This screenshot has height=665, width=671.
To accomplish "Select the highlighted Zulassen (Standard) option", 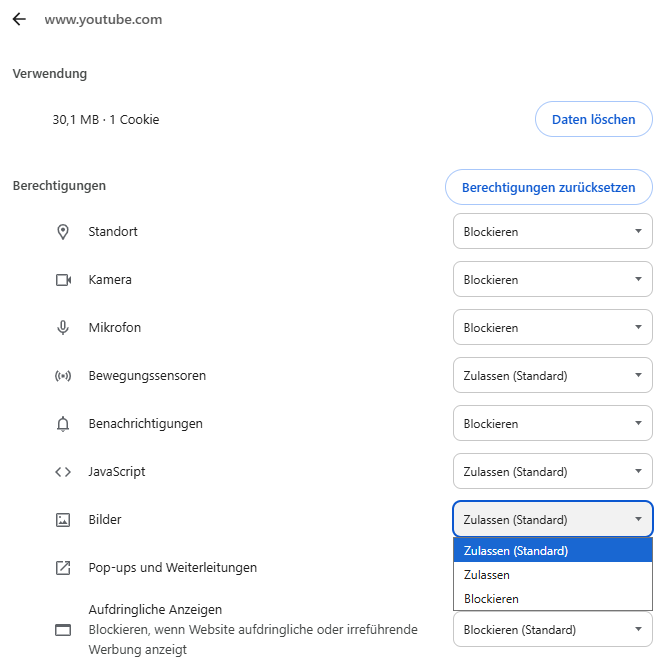I will tap(516, 551).
